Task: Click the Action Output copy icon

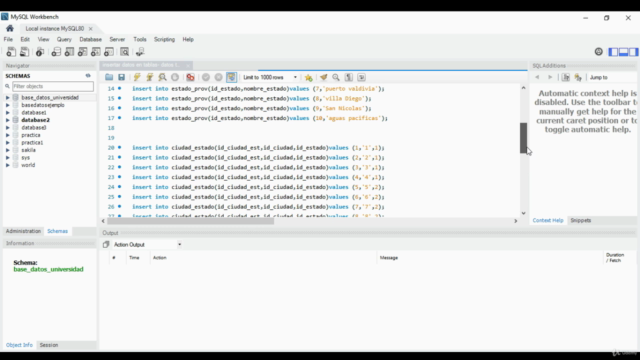Action: point(106,244)
